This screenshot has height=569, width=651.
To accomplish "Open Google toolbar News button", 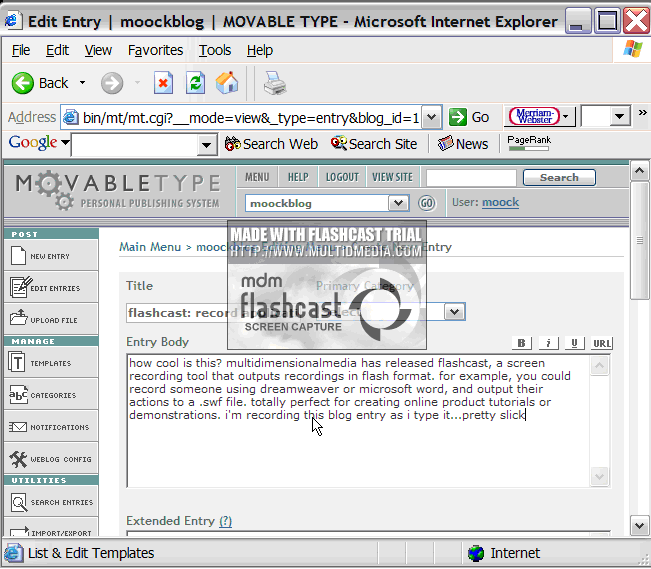I will tap(463, 144).
